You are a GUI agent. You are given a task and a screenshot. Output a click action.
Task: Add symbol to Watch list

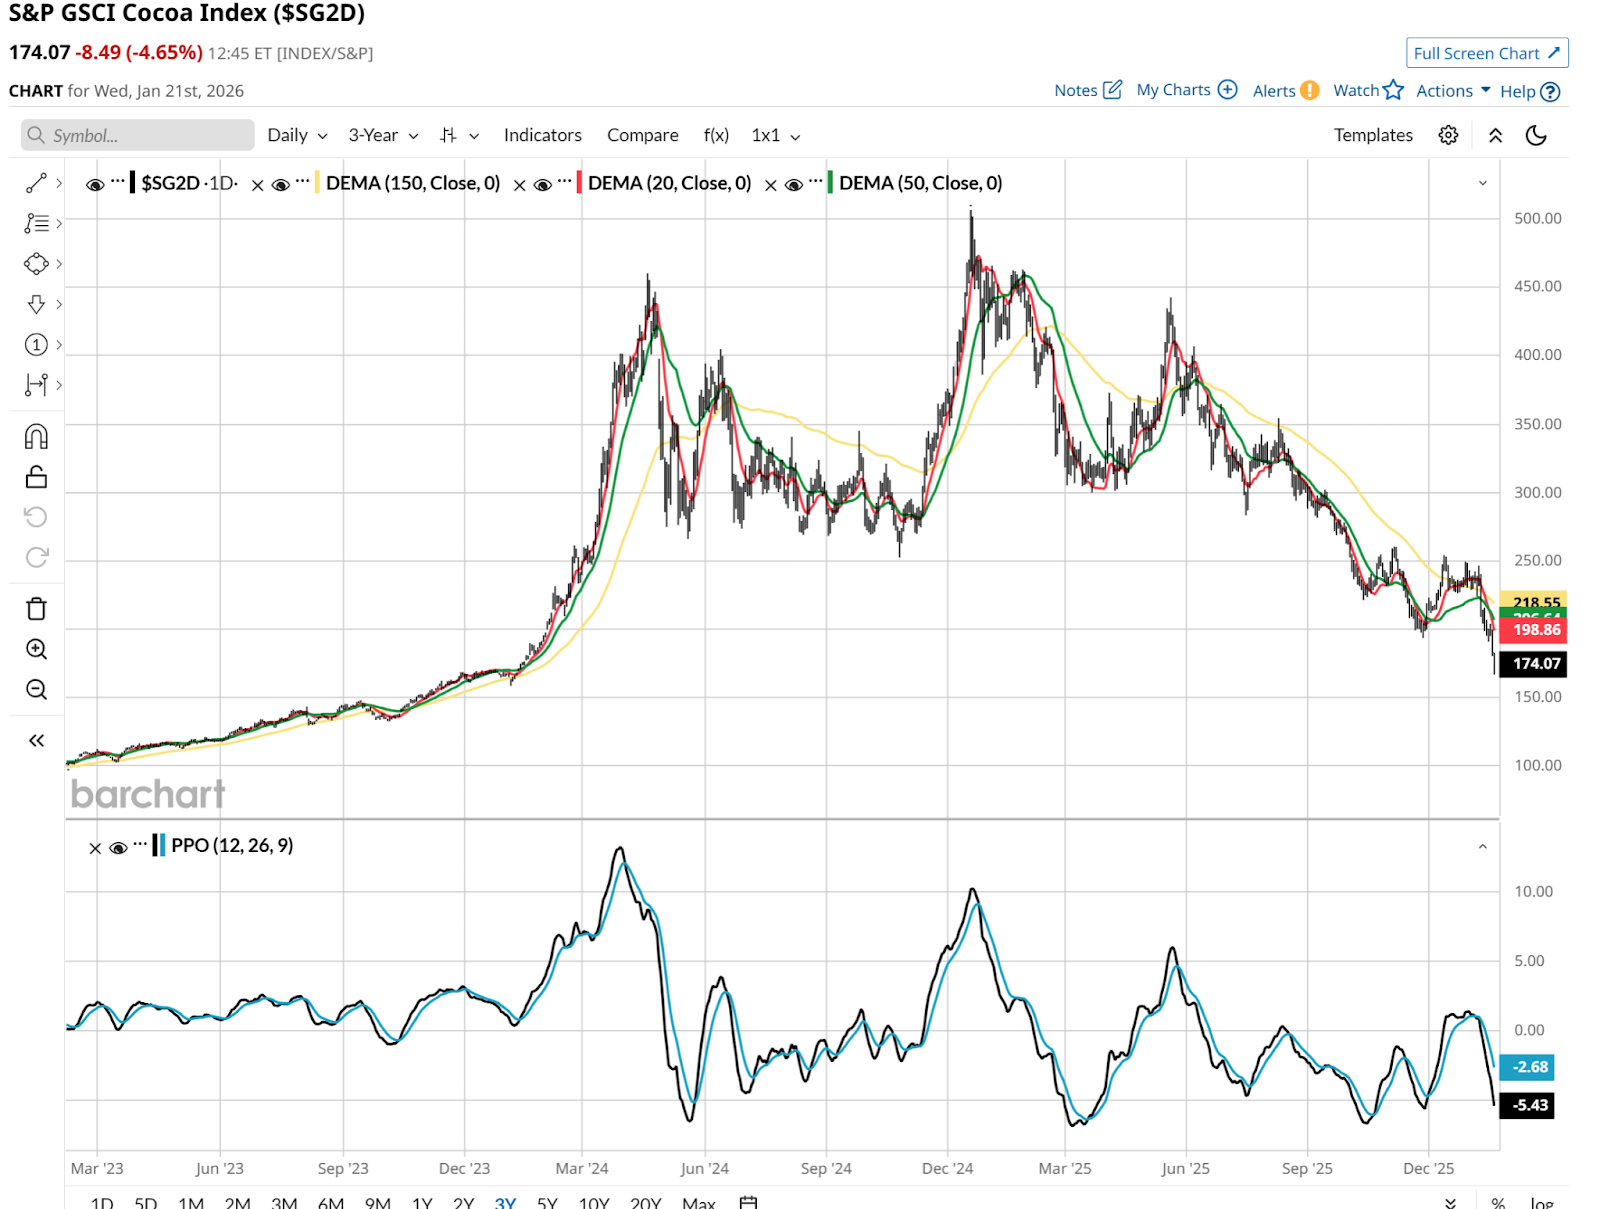[1368, 90]
